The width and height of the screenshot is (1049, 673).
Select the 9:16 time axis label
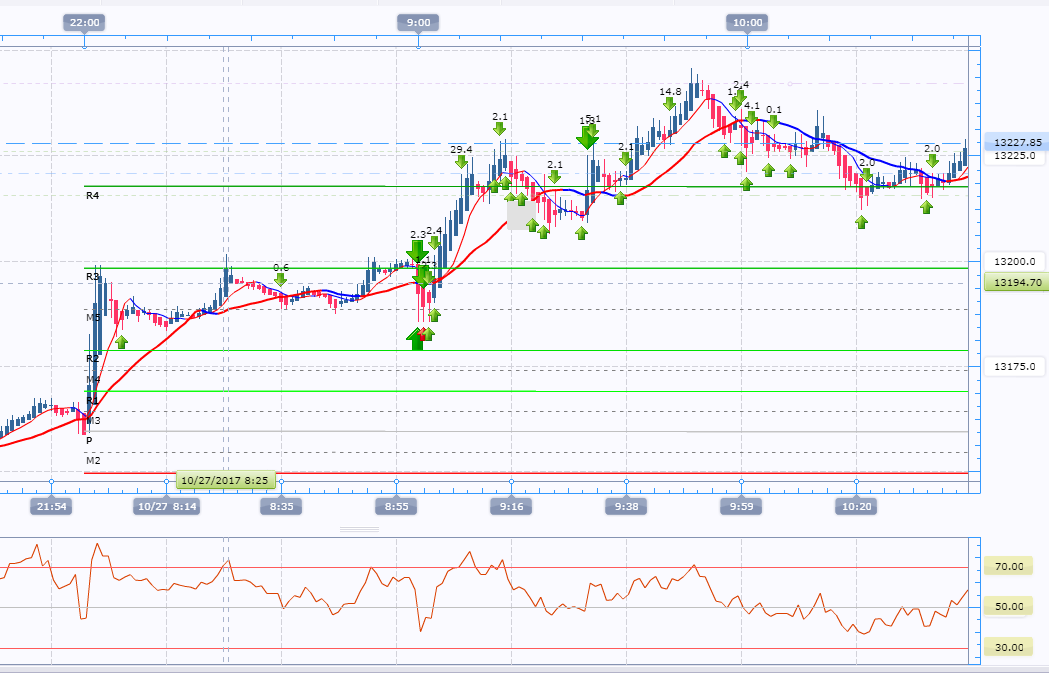(x=512, y=506)
